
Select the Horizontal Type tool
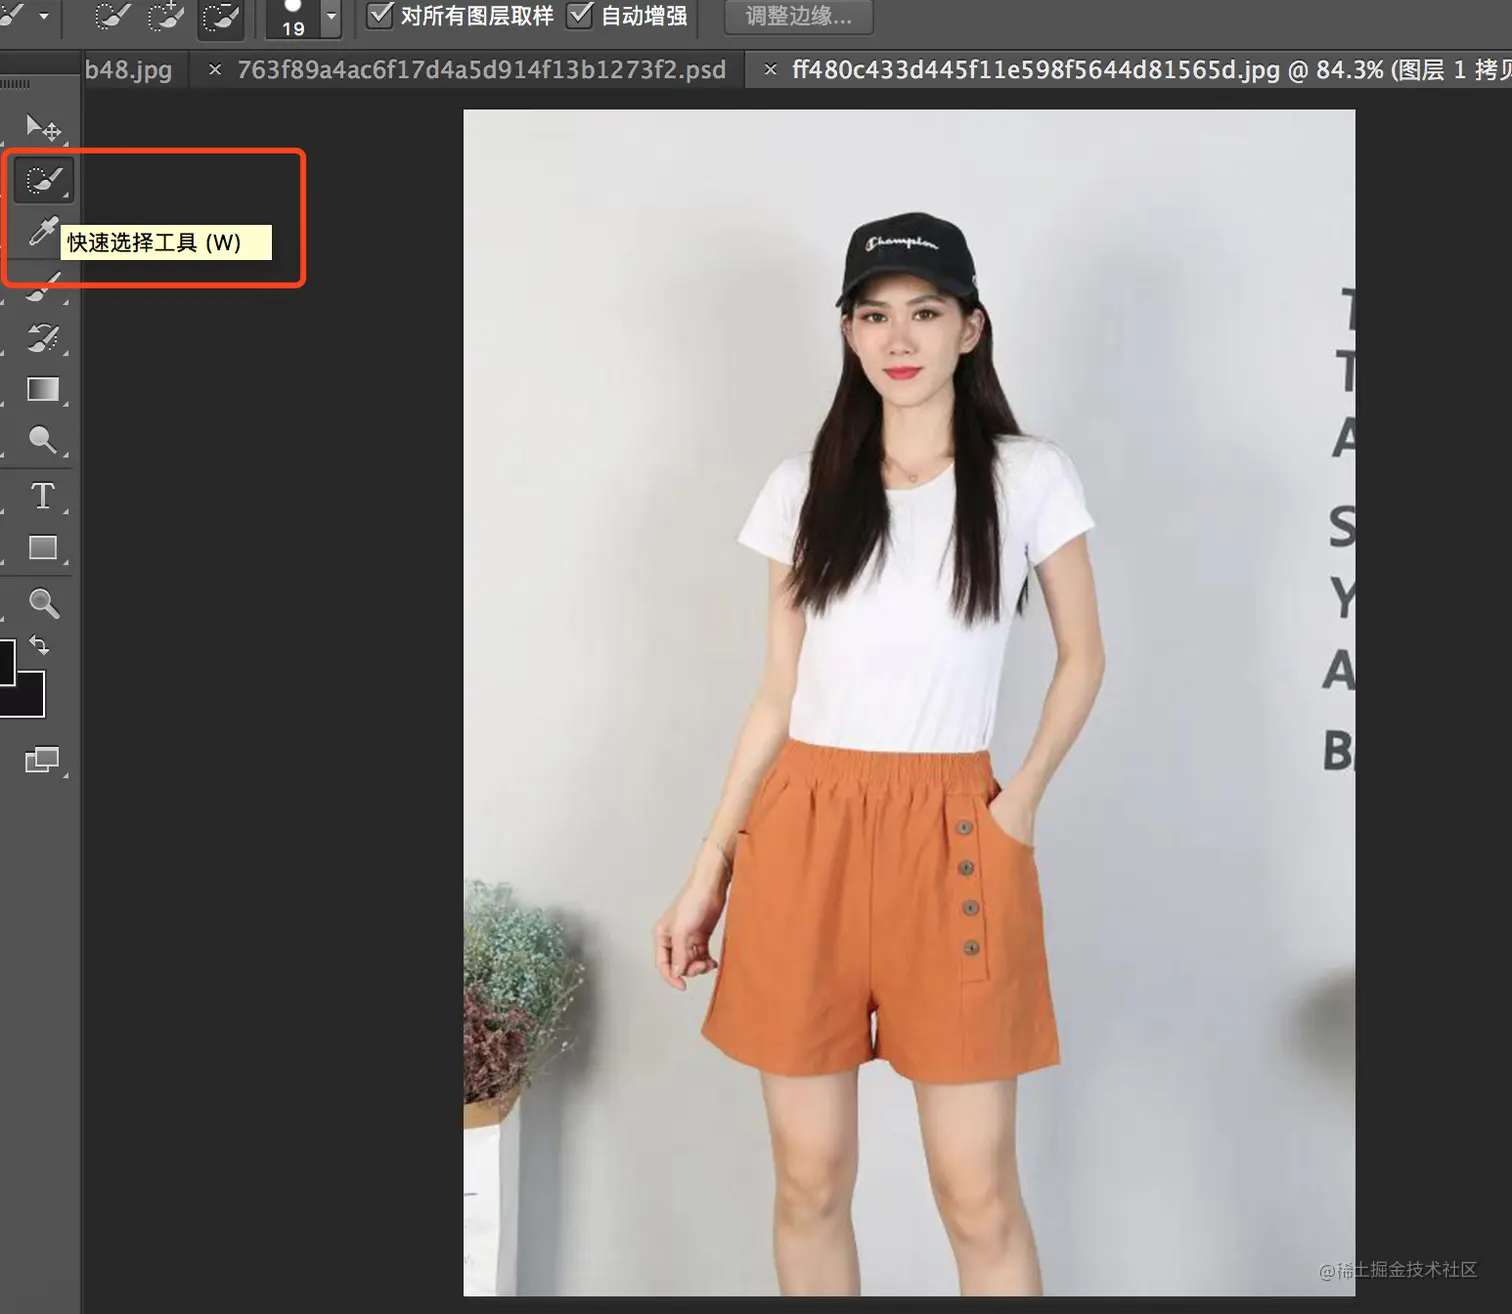click(x=43, y=496)
